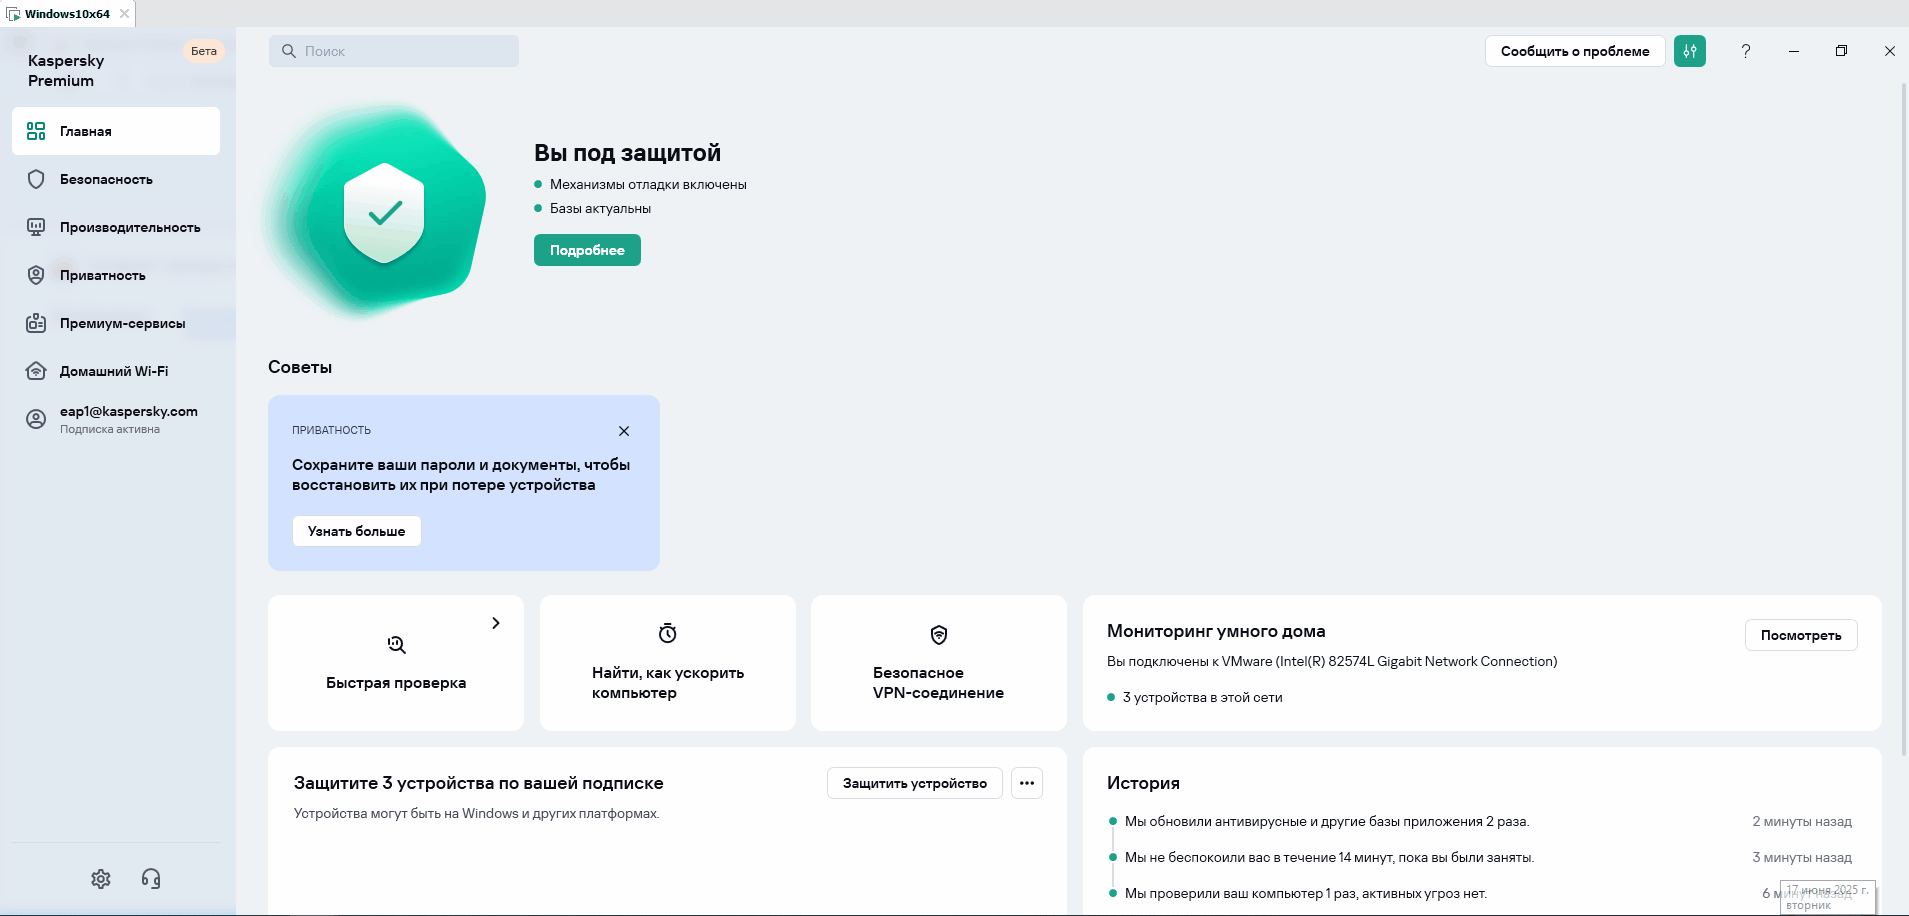Click the search magnifier icon

289,51
